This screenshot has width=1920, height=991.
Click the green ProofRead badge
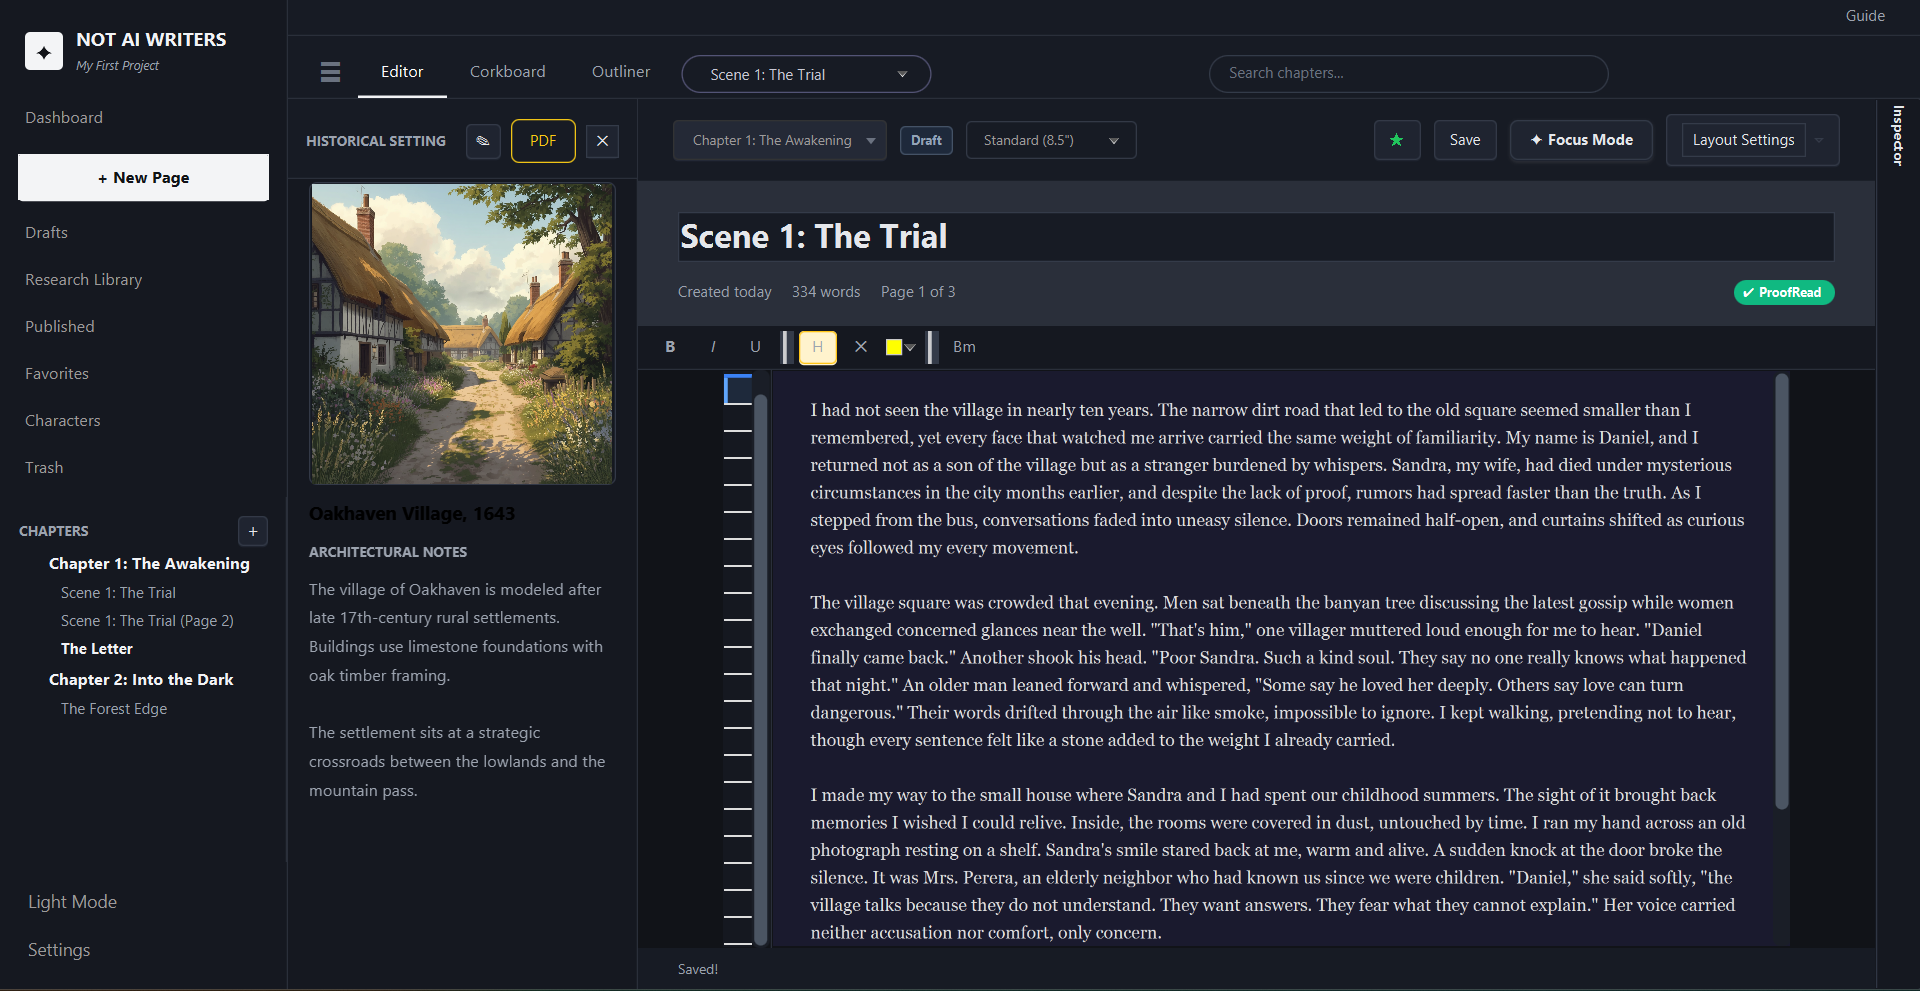pyautogui.click(x=1784, y=292)
